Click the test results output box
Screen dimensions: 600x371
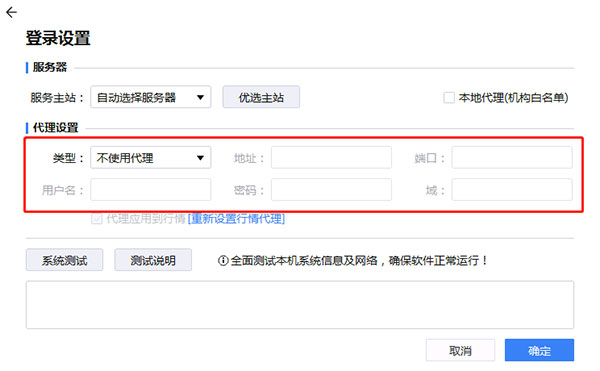coord(300,305)
